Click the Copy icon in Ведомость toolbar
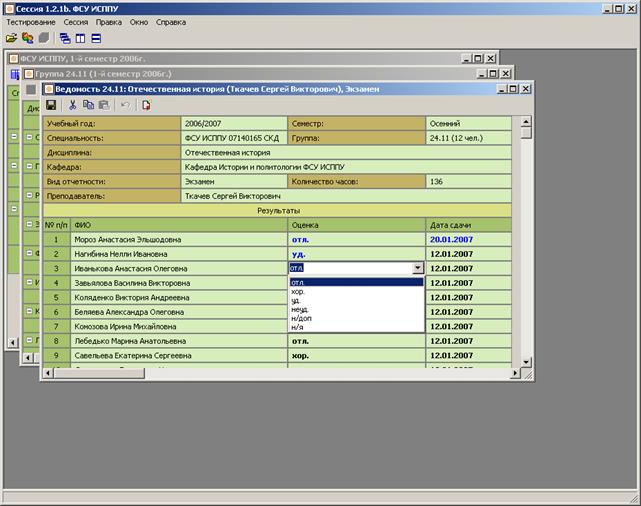The height and width of the screenshot is (506, 641). tap(89, 105)
